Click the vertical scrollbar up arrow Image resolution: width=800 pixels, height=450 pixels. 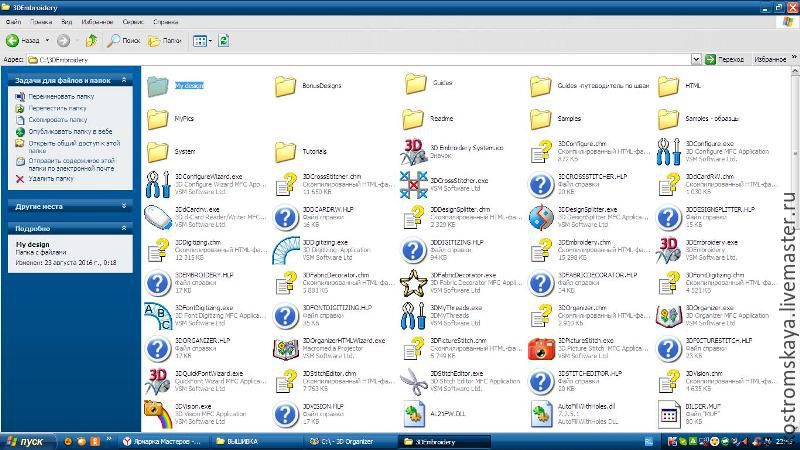[795, 71]
